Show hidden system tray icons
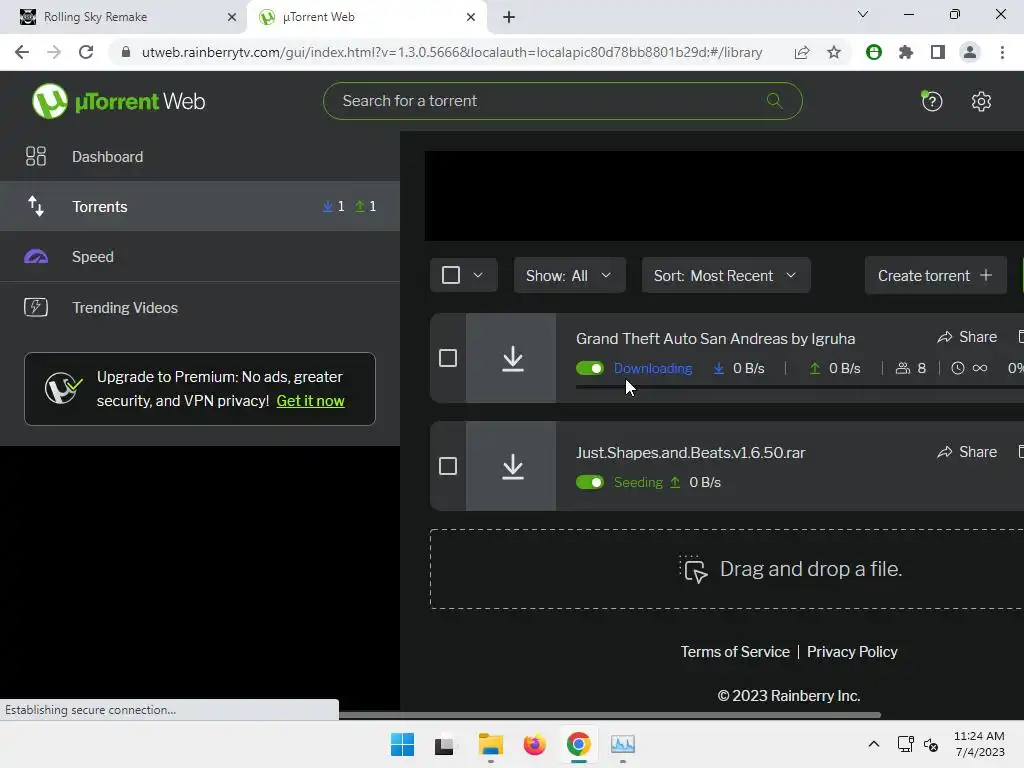Viewport: 1024px width, 768px height. [873, 744]
